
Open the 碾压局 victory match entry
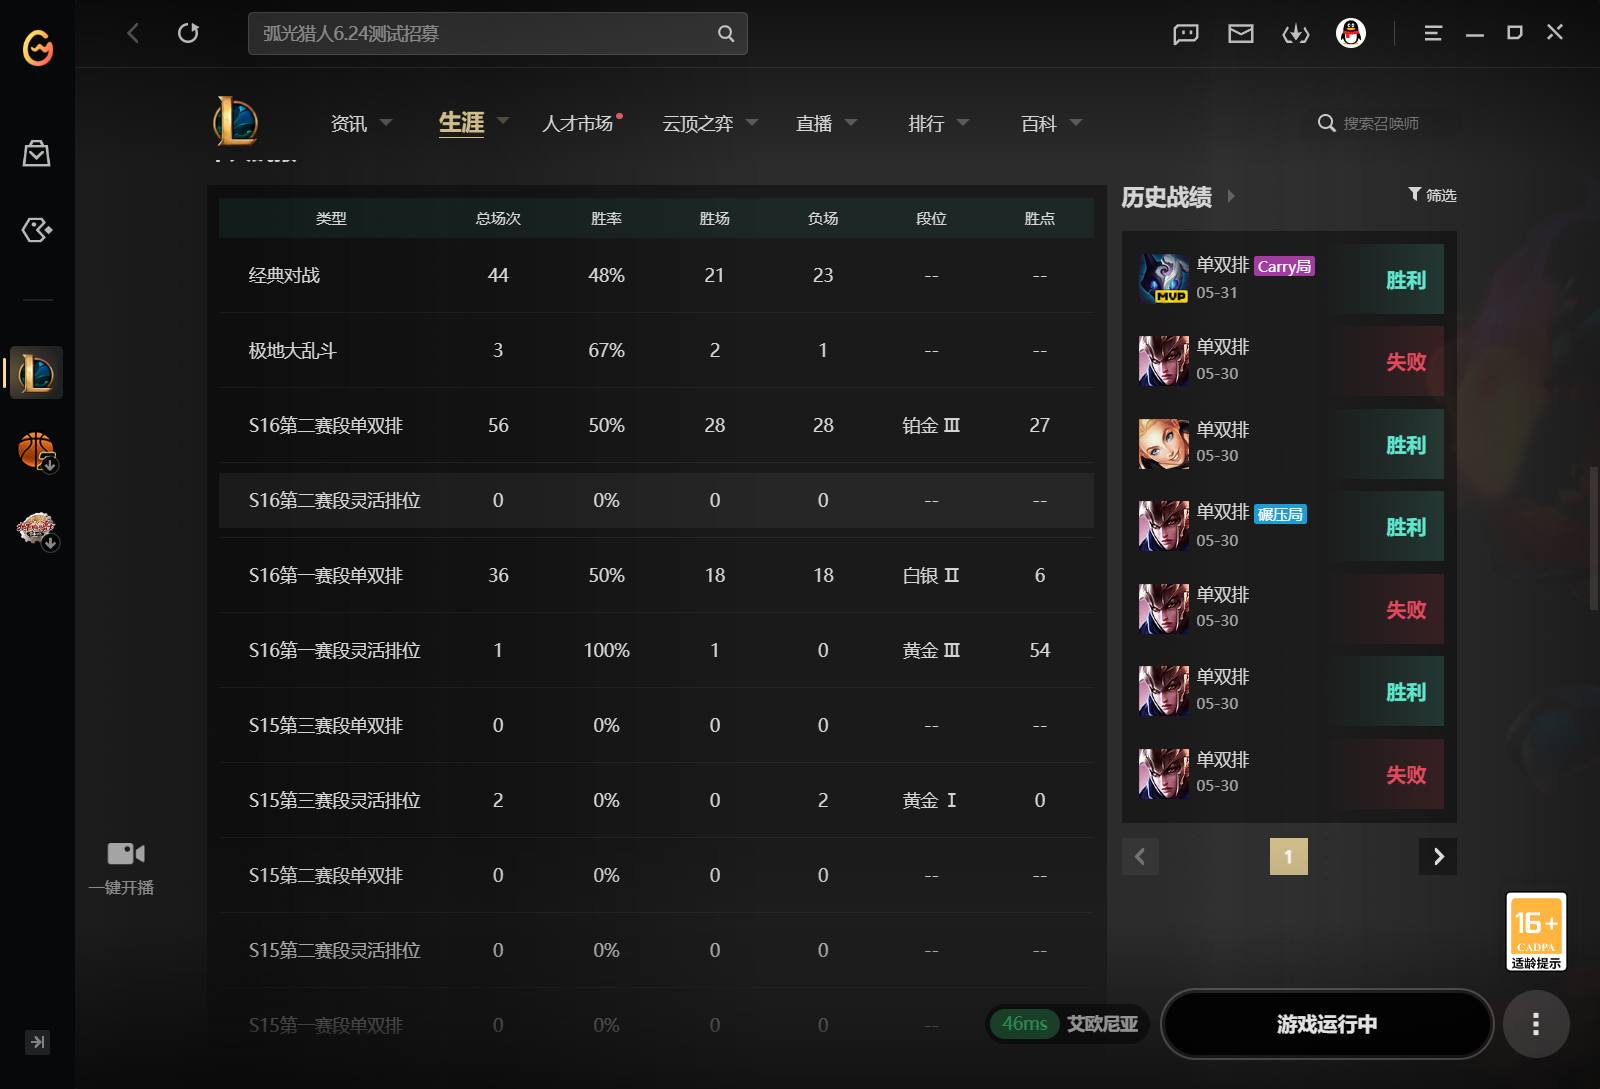1290,526
